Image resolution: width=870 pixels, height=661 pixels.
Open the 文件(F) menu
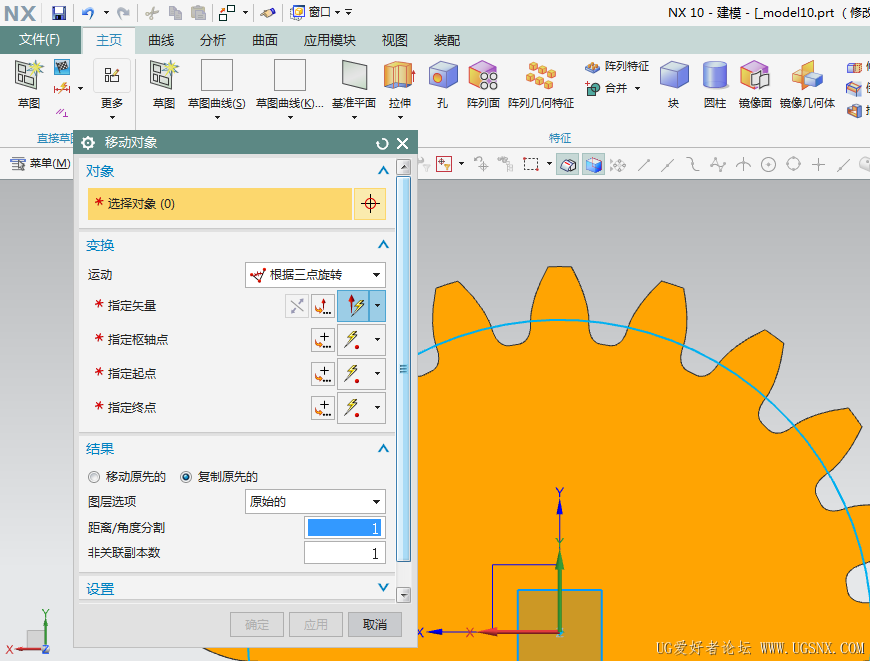[39, 40]
